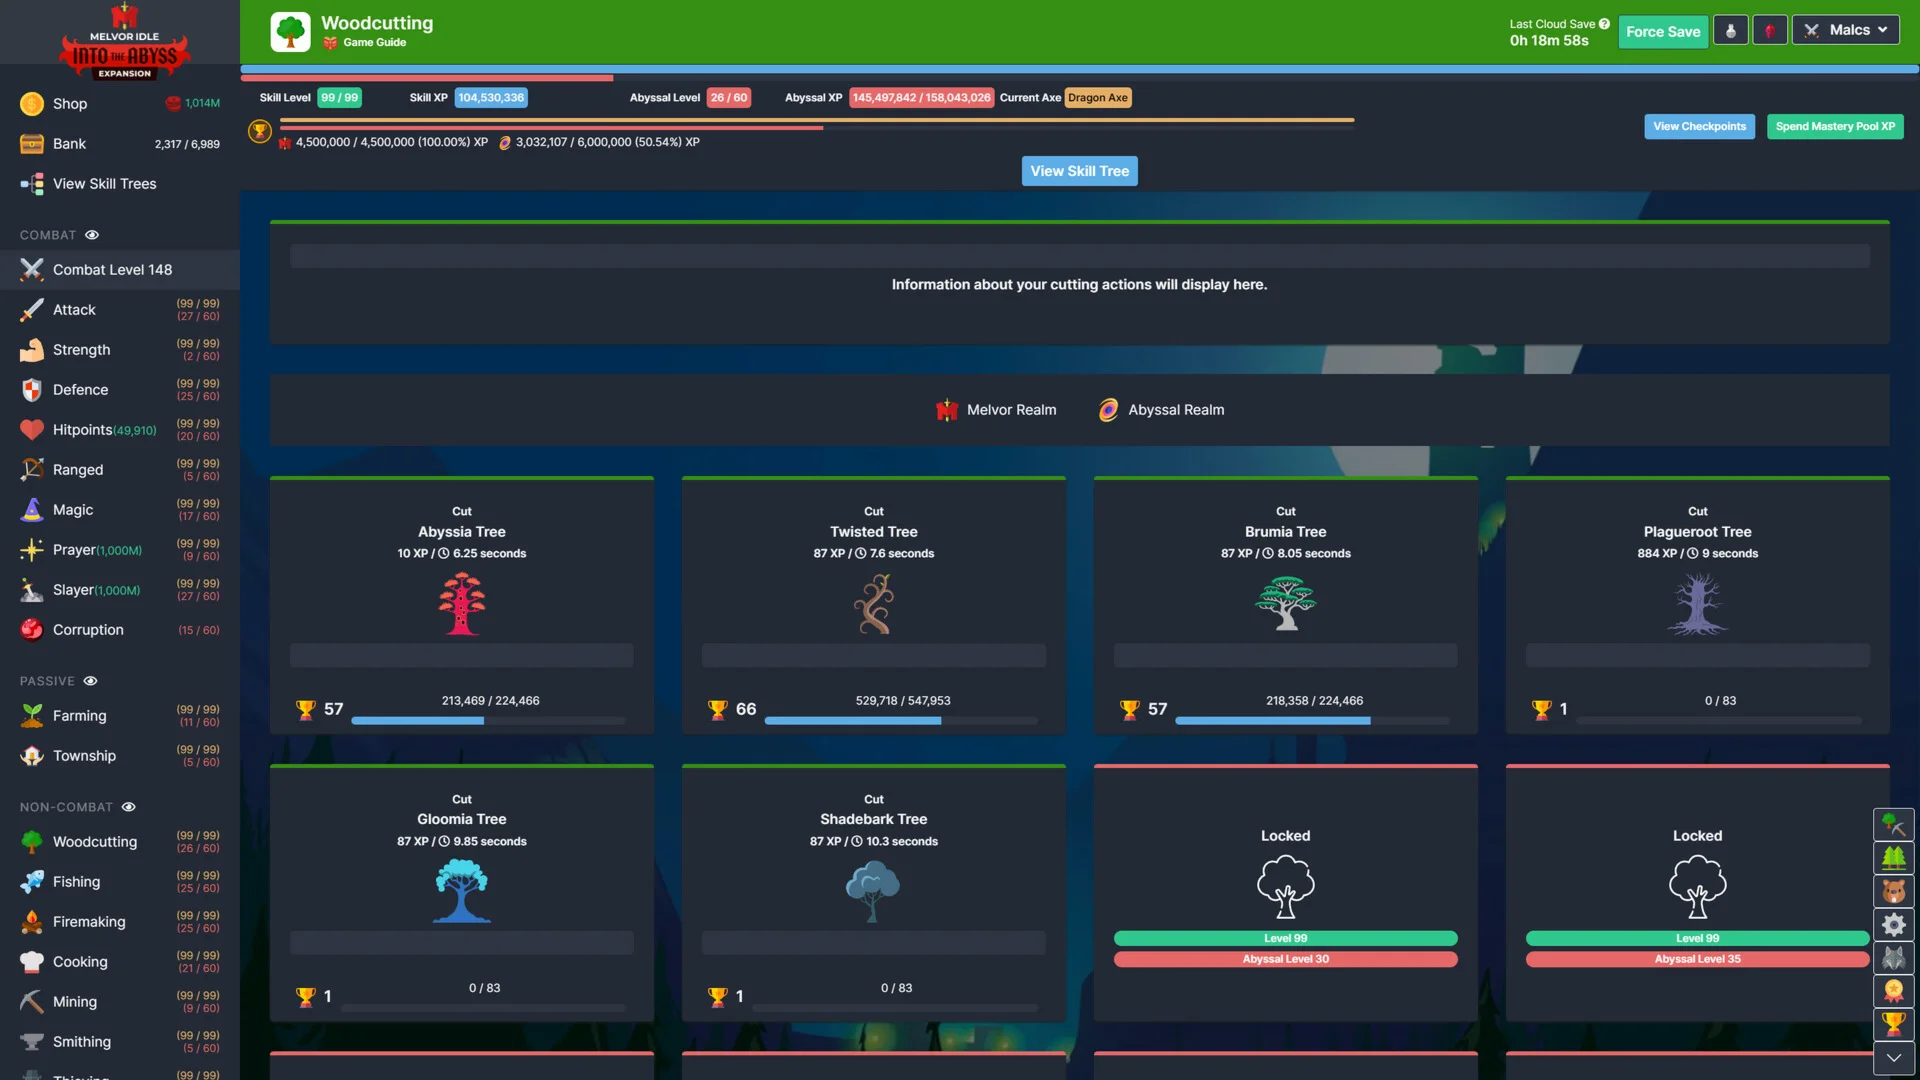
Task: Click the star medal minibar icon
Action: point(1893,991)
